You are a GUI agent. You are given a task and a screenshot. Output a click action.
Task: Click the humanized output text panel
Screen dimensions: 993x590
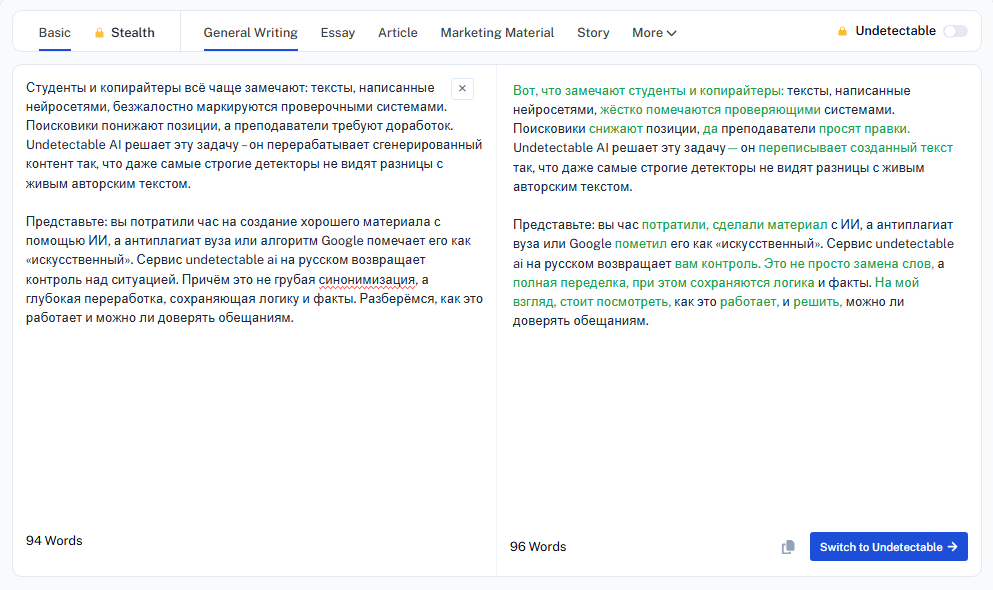738,298
